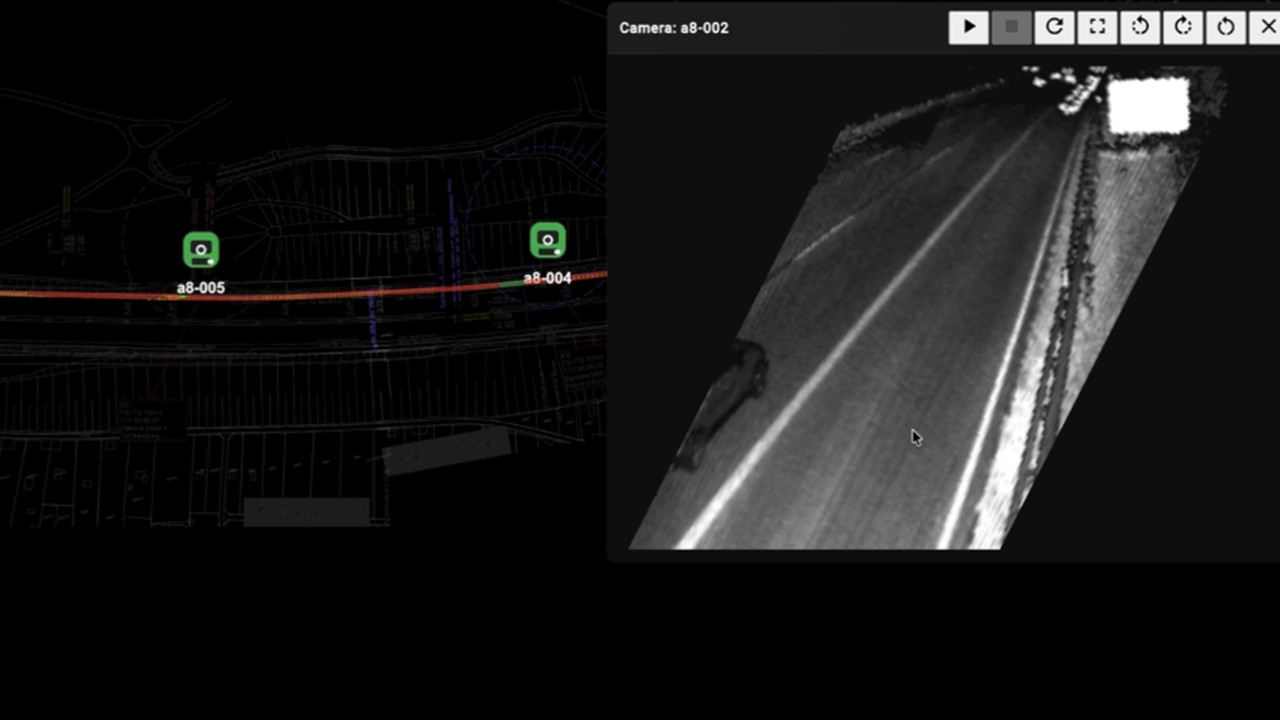The height and width of the screenshot is (720, 1280).
Task: Rotate the camera image clockwise
Action: point(1183,27)
